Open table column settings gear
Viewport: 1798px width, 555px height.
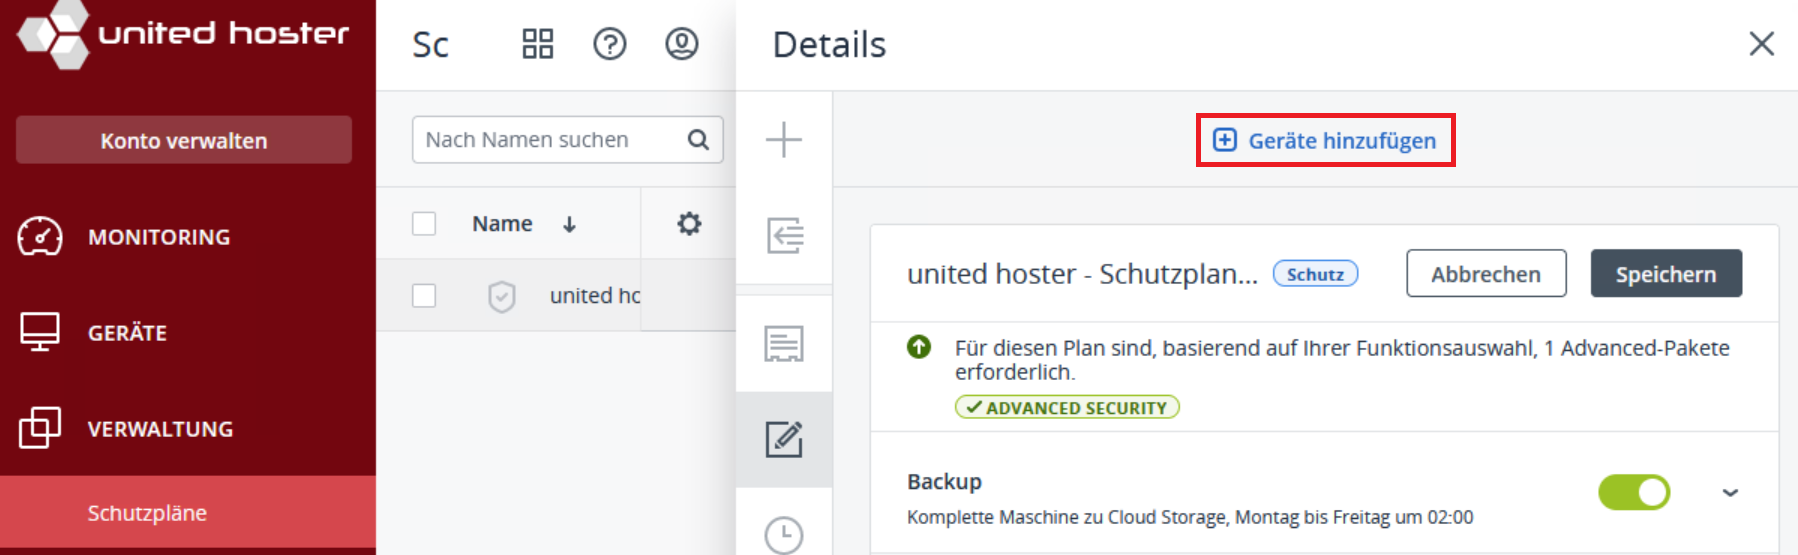coord(689,223)
